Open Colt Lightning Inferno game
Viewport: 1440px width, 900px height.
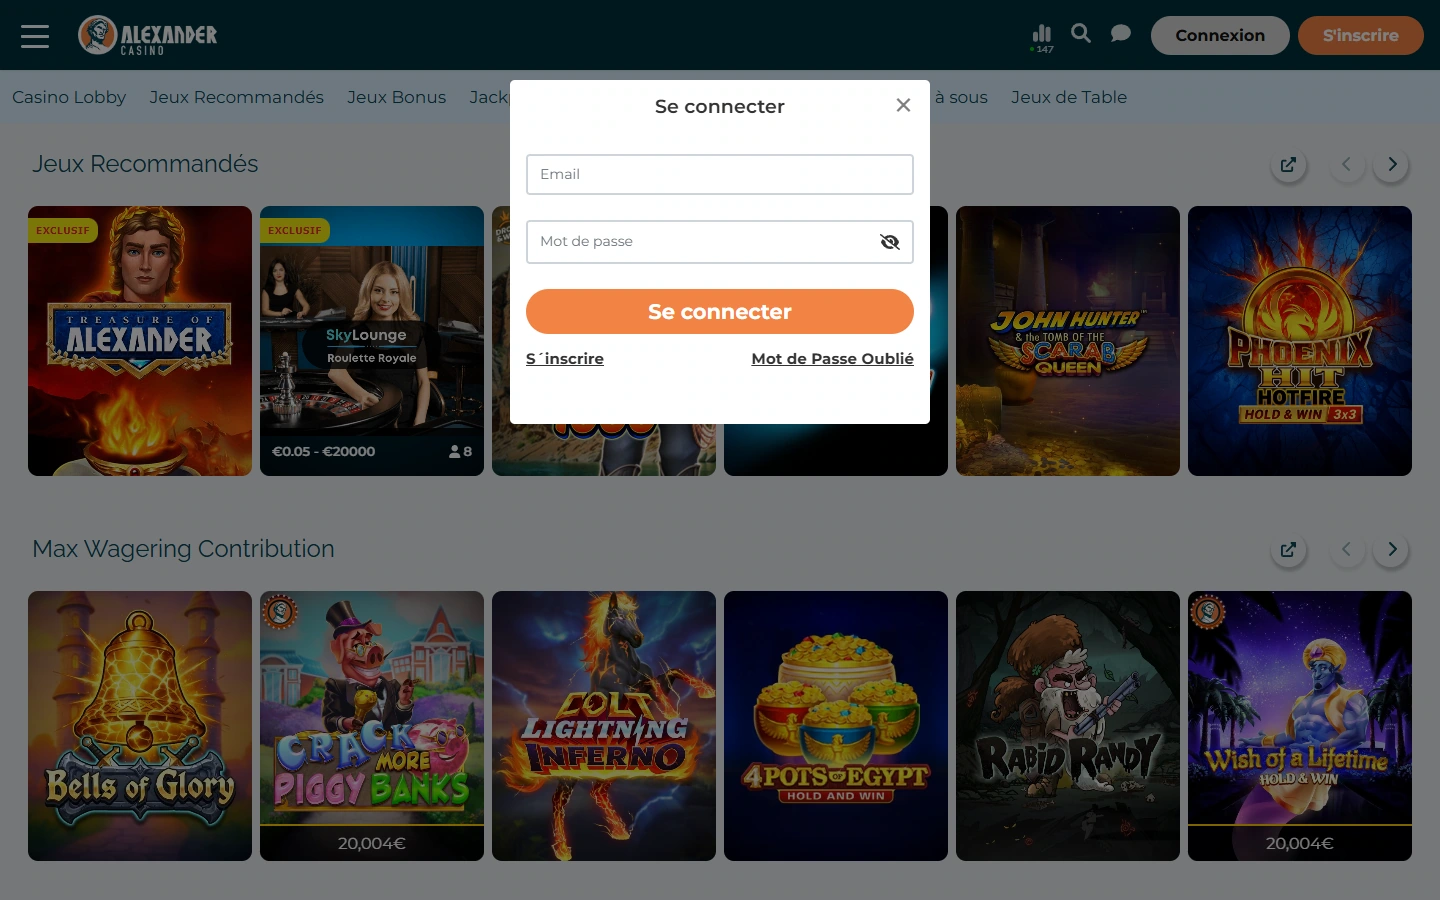coord(604,726)
